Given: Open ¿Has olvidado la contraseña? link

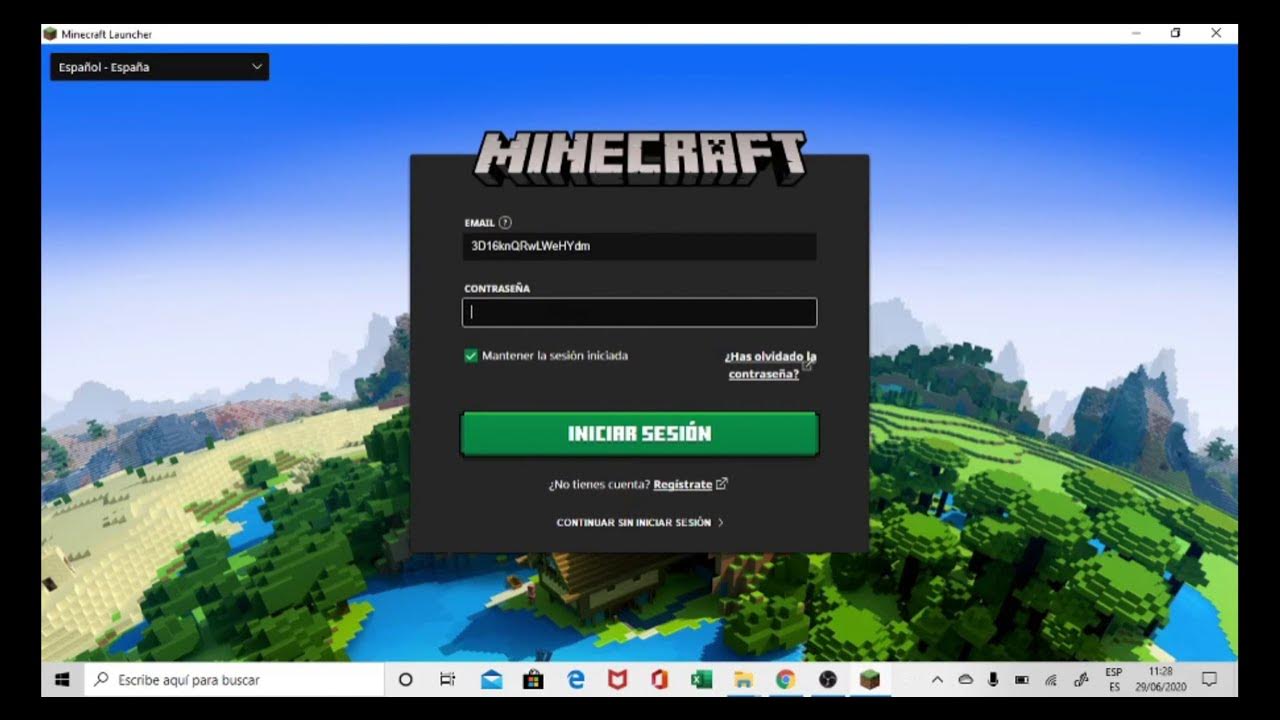Looking at the screenshot, I should pyautogui.click(x=770, y=365).
